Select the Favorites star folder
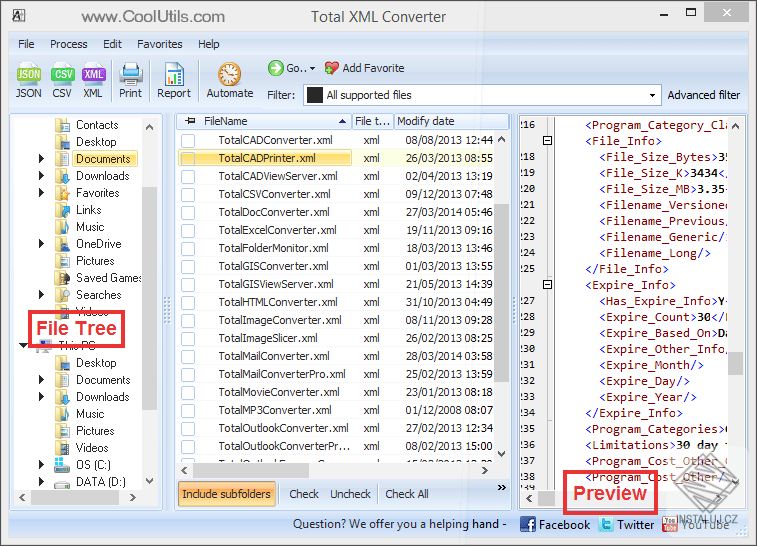This screenshot has width=757, height=546. tap(62, 193)
